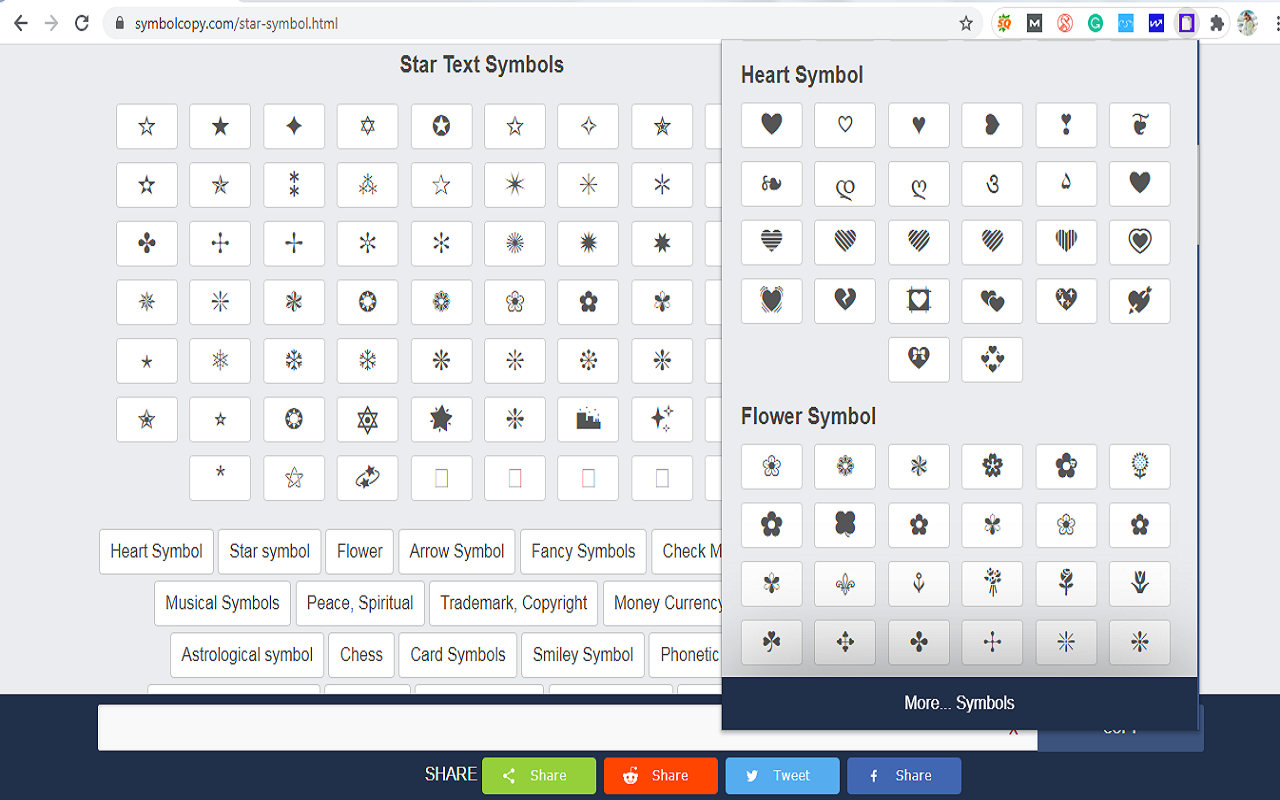Click the red X to clear copied symbols
Viewport: 1280px width, 800px height.
tap(1013, 730)
